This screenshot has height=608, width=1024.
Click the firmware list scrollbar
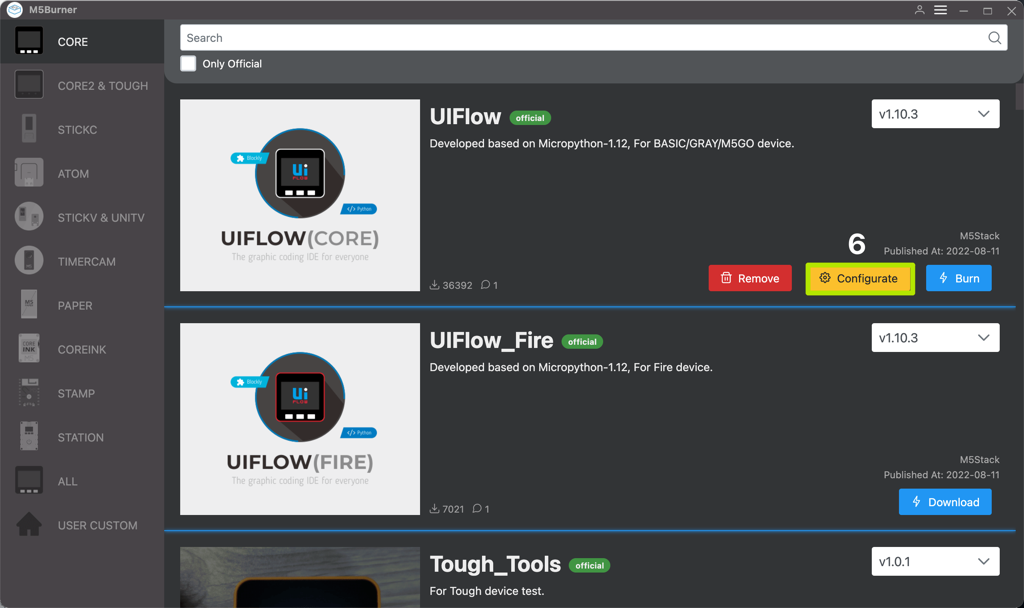1019,97
